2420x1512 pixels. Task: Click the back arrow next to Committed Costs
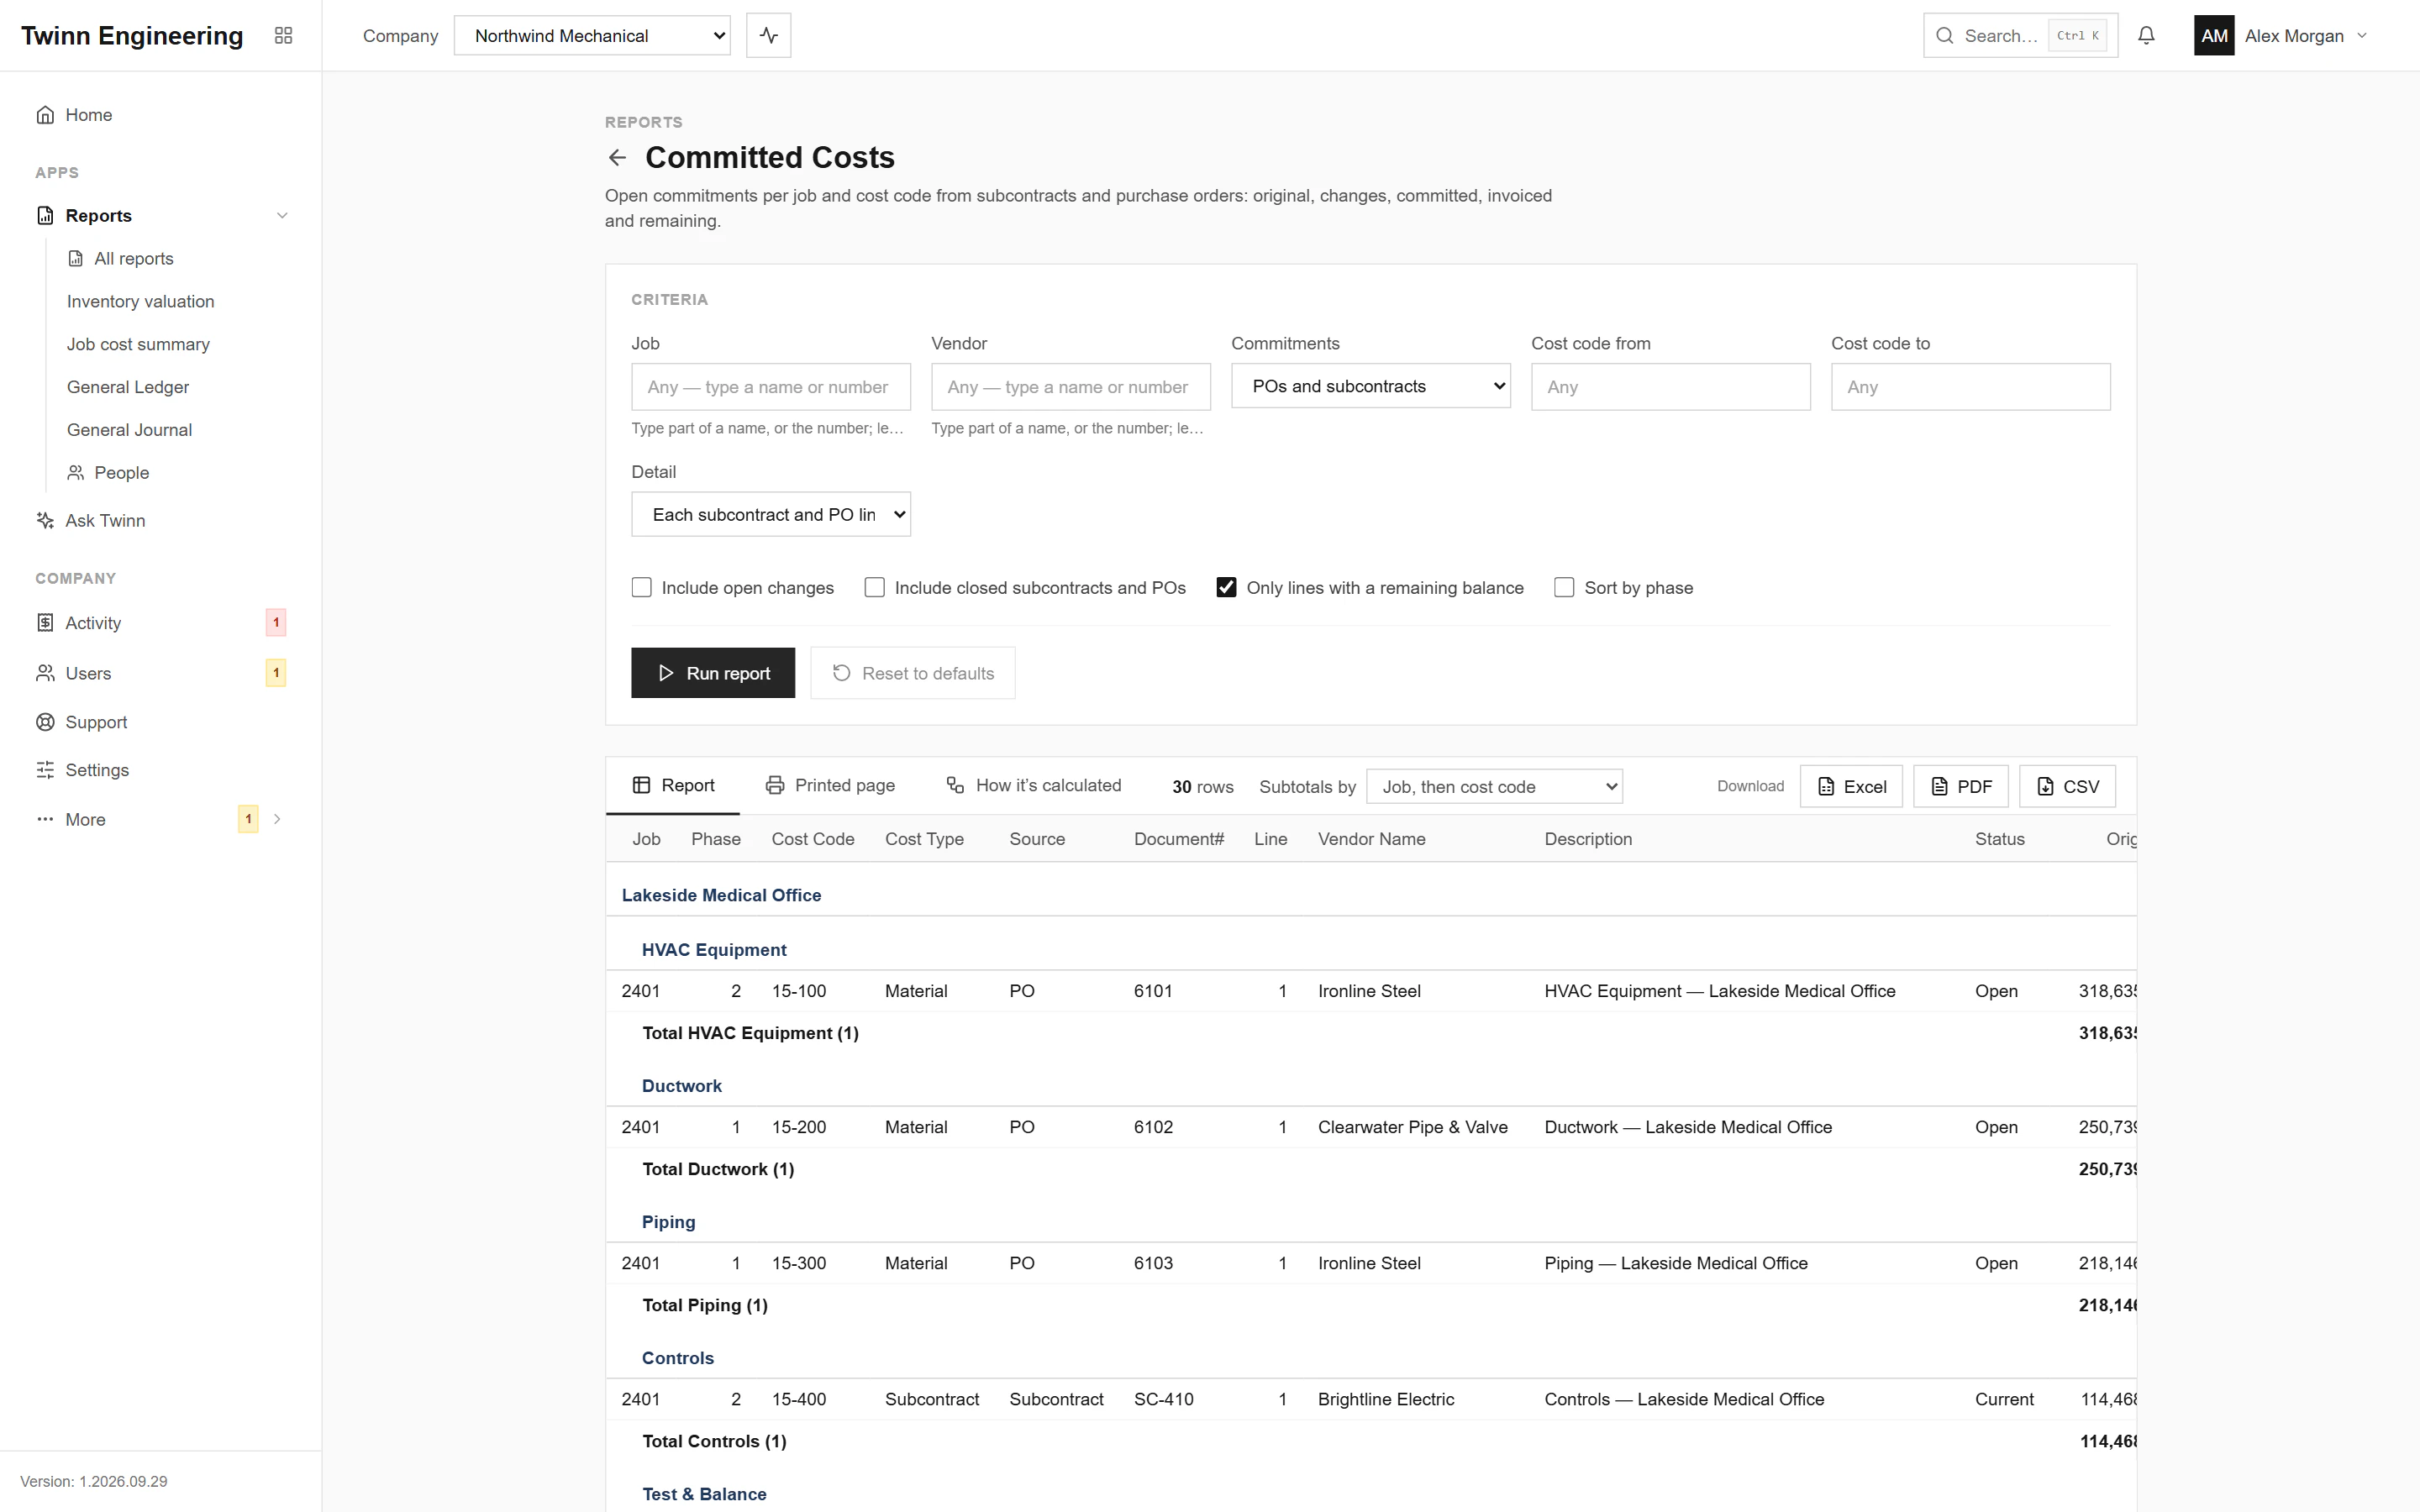pyautogui.click(x=617, y=158)
